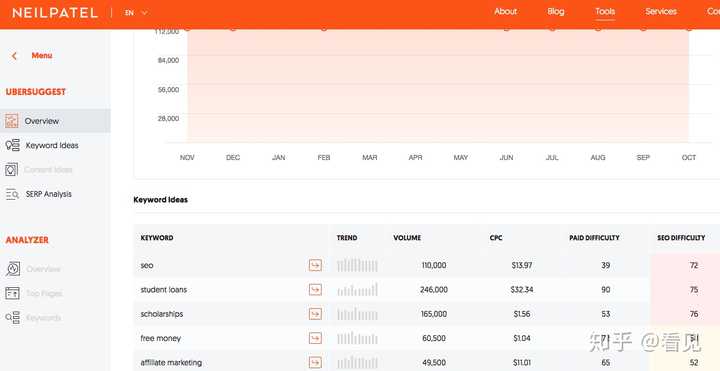Click the volume value 246,000
Image resolution: width=720 pixels, height=371 pixels.
(x=434, y=290)
